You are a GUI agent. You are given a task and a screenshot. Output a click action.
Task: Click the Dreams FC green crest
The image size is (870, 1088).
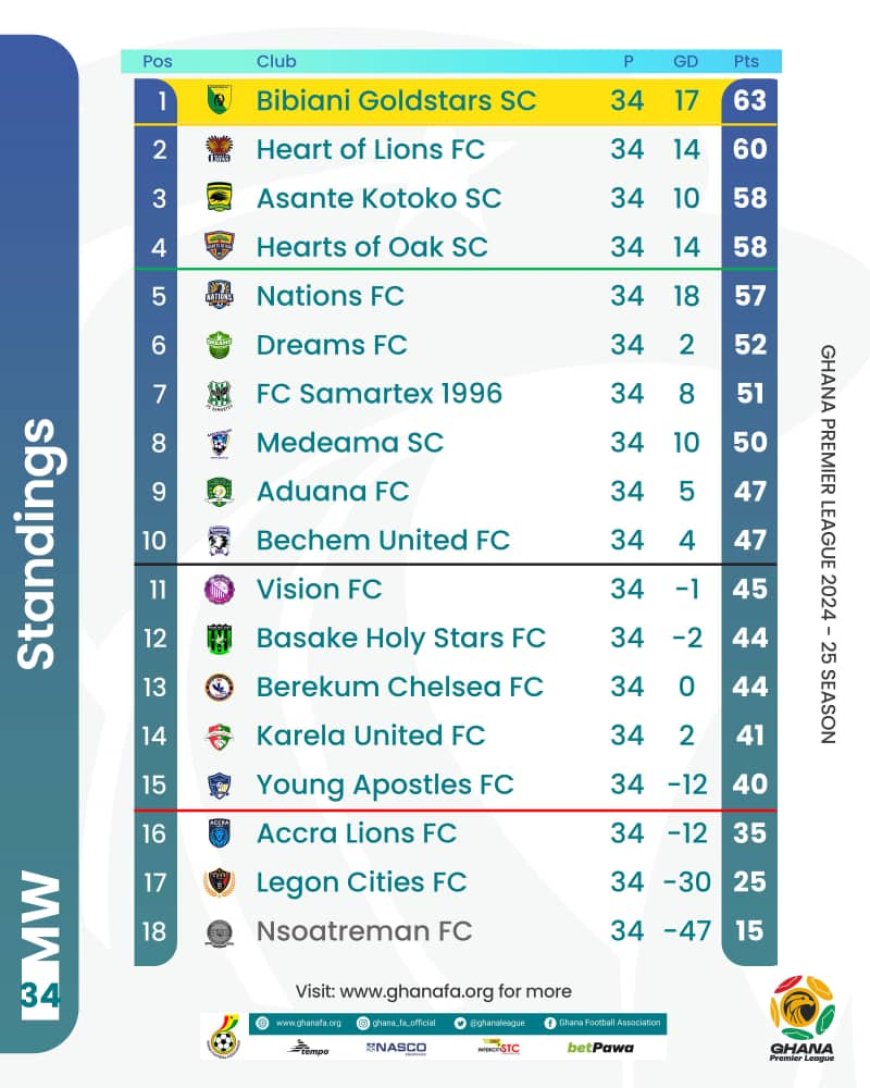click(x=218, y=345)
